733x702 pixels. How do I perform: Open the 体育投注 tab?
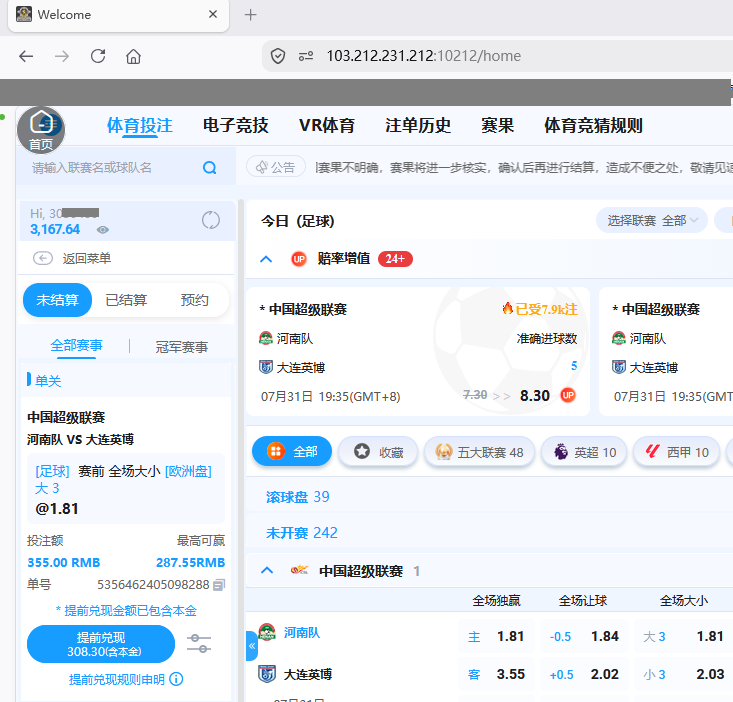coord(140,125)
